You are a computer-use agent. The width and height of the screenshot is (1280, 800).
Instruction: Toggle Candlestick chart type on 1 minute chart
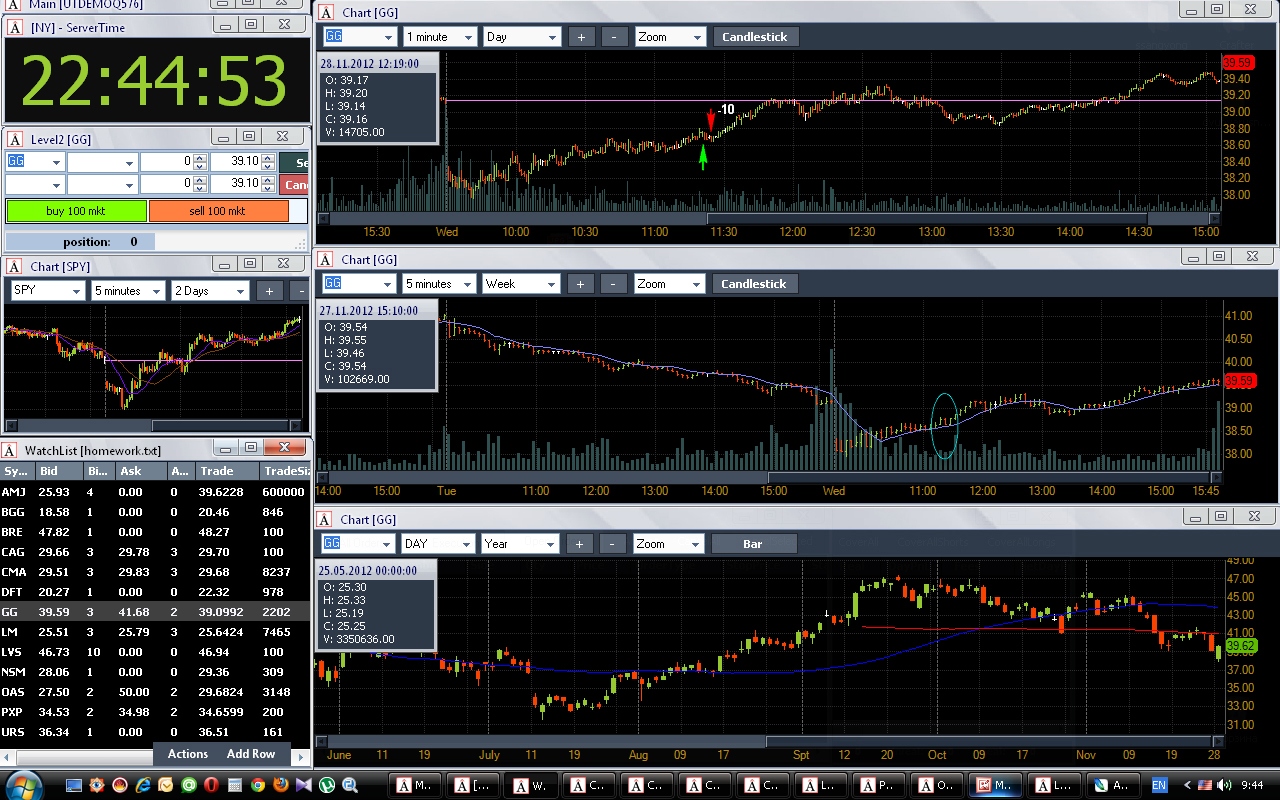click(755, 37)
